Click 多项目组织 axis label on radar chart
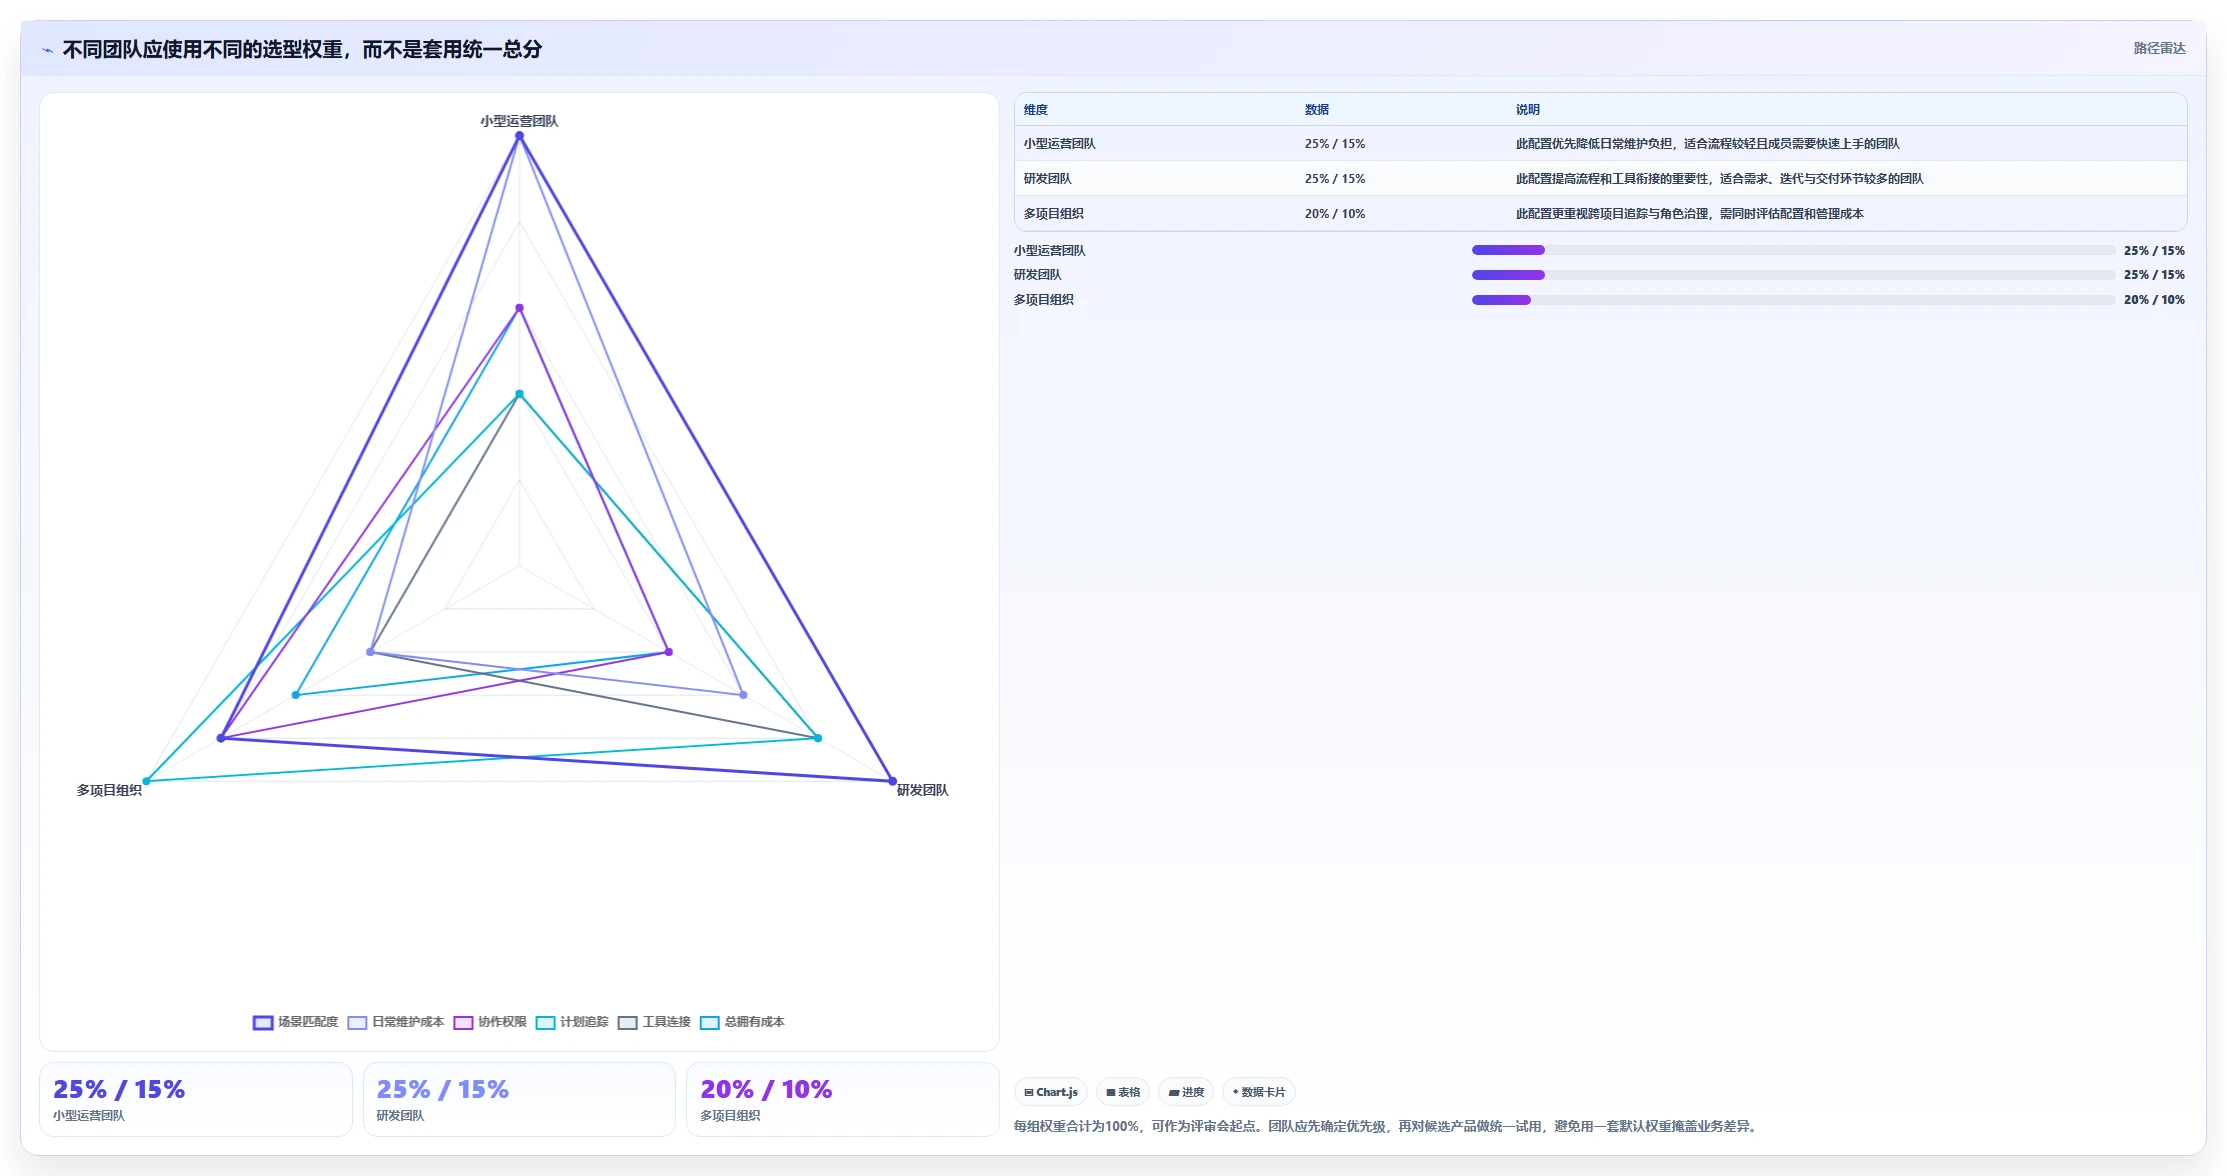This screenshot has width=2227, height=1176. pos(109,790)
